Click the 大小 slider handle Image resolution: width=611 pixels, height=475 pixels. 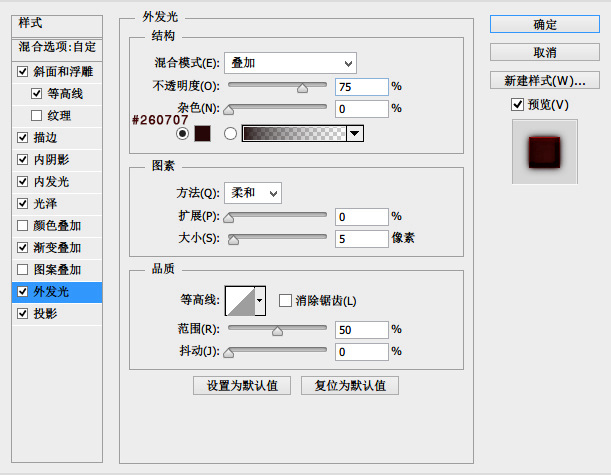coord(233,240)
